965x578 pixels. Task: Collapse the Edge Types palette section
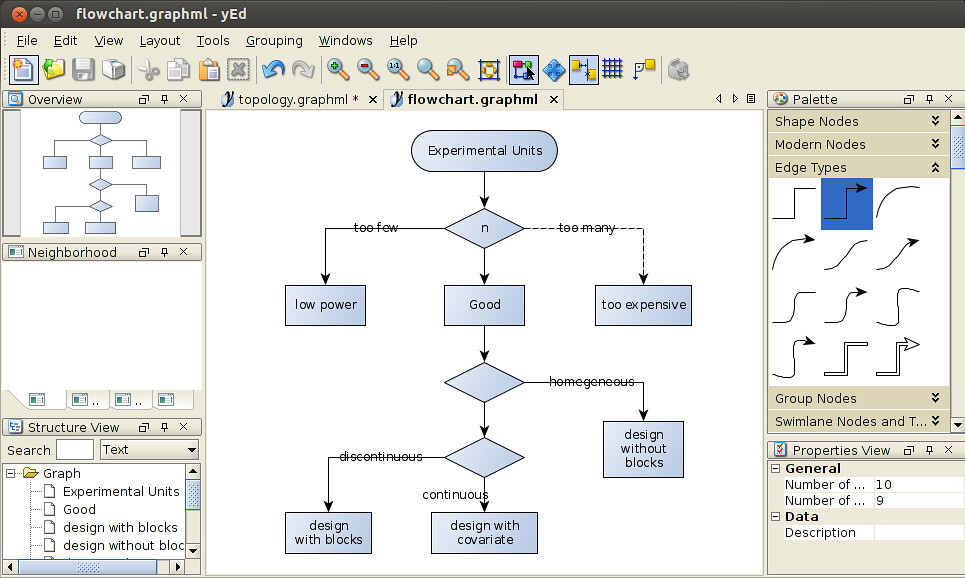(x=935, y=167)
